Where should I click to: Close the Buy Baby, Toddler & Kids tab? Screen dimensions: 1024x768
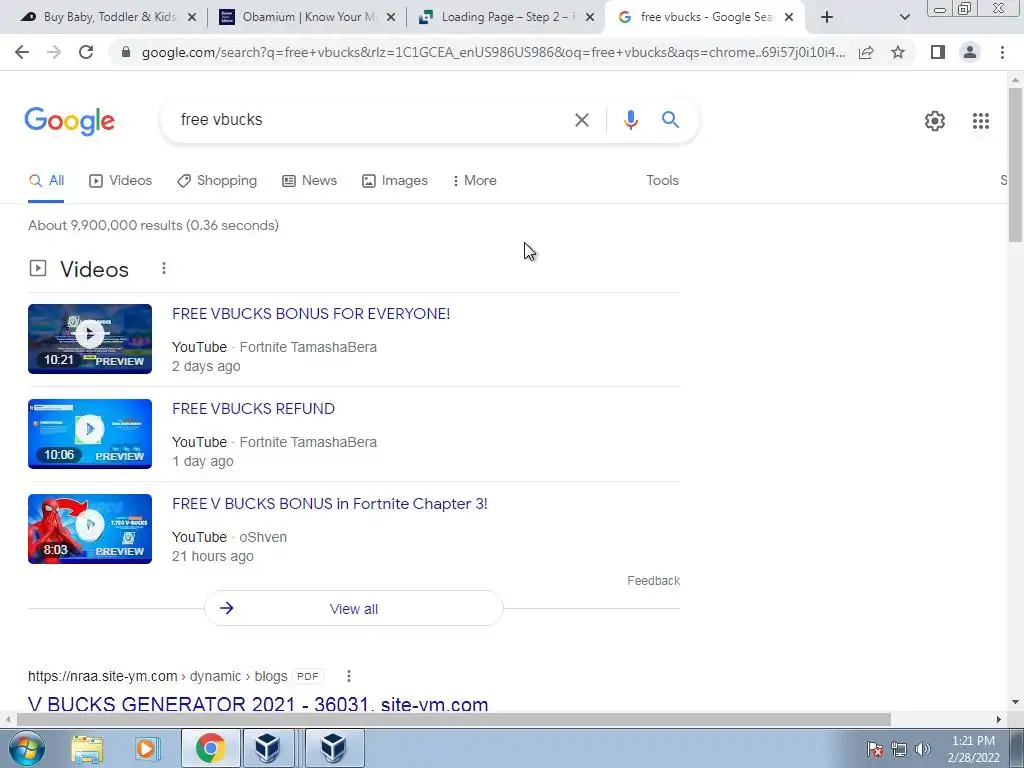click(x=192, y=18)
